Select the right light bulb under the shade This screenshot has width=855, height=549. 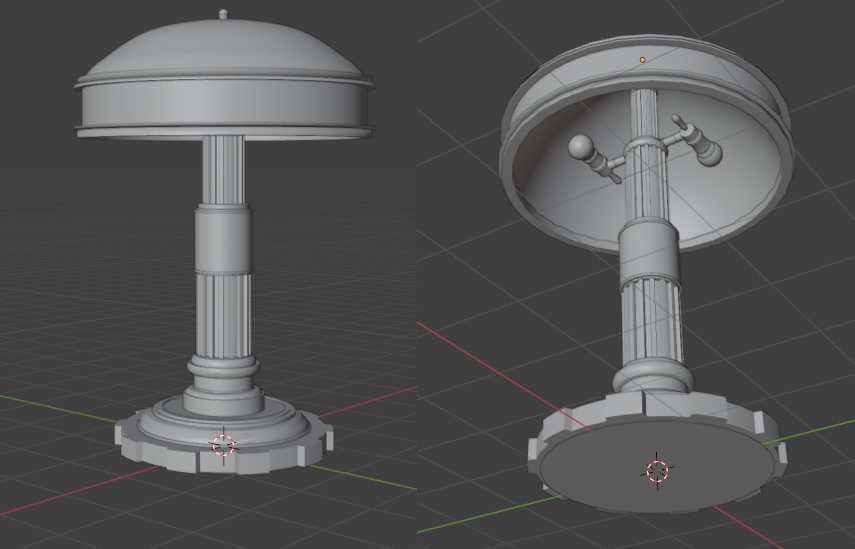tap(708, 150)
